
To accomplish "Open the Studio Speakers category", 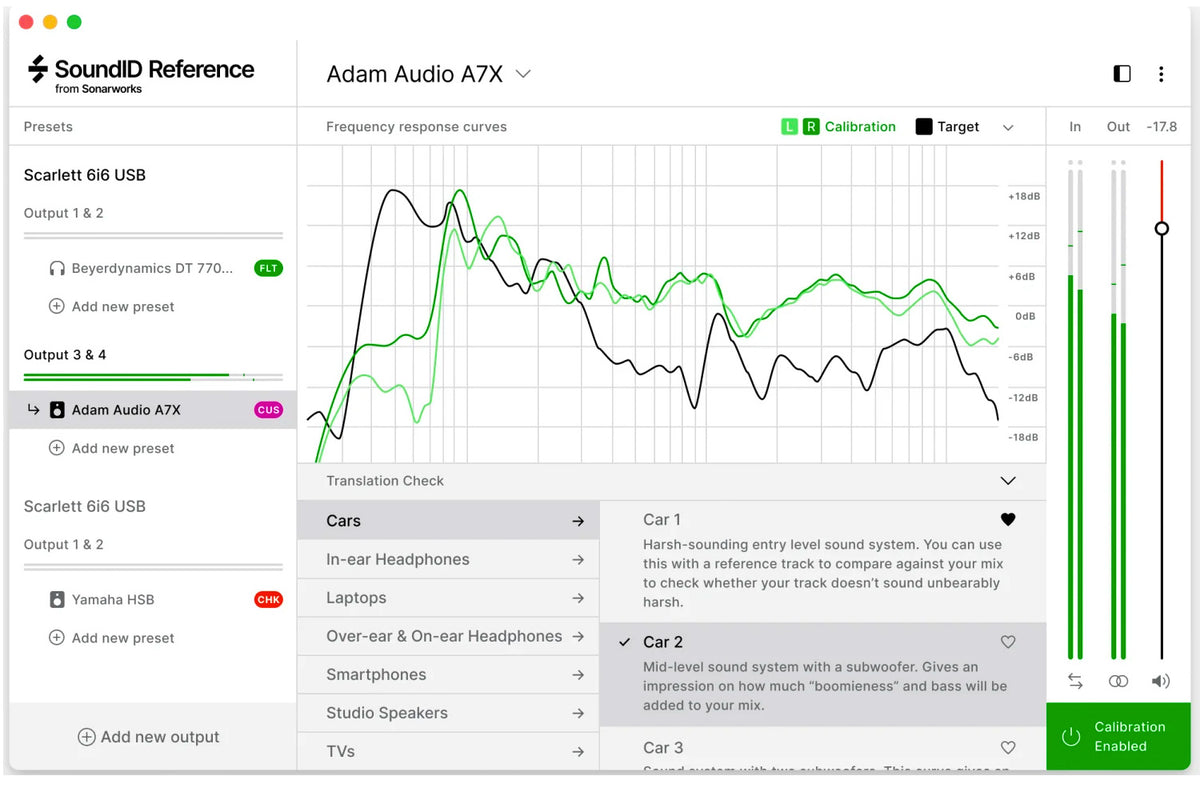I will [x=448, y=713].
